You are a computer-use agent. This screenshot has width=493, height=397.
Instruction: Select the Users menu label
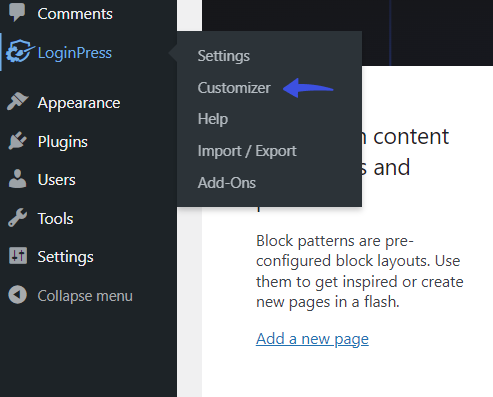point(57,180)
